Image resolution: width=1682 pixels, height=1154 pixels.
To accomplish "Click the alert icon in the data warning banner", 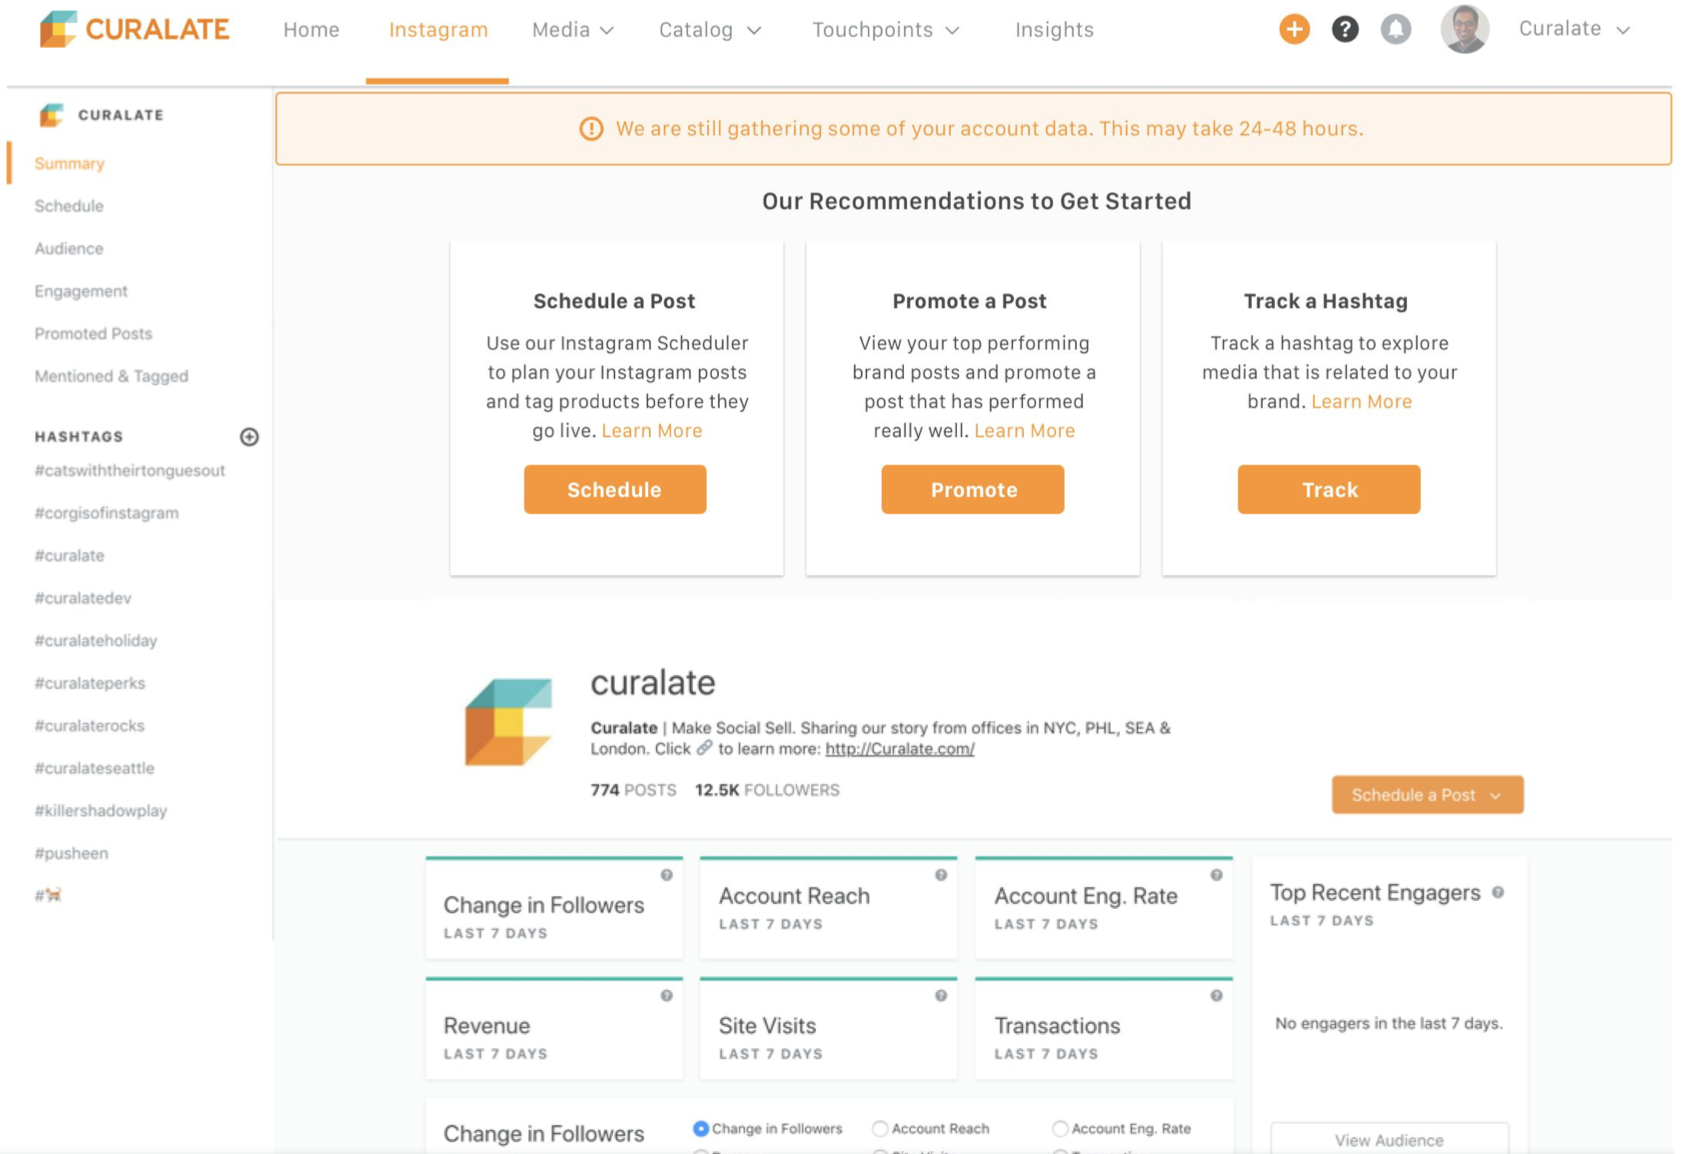I will 591,128.
